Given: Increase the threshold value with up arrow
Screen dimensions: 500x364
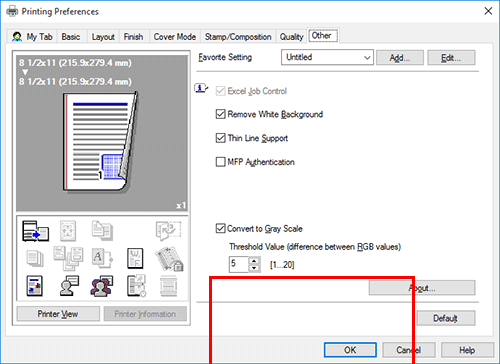Looking at the screenshot, I should 254,261.
